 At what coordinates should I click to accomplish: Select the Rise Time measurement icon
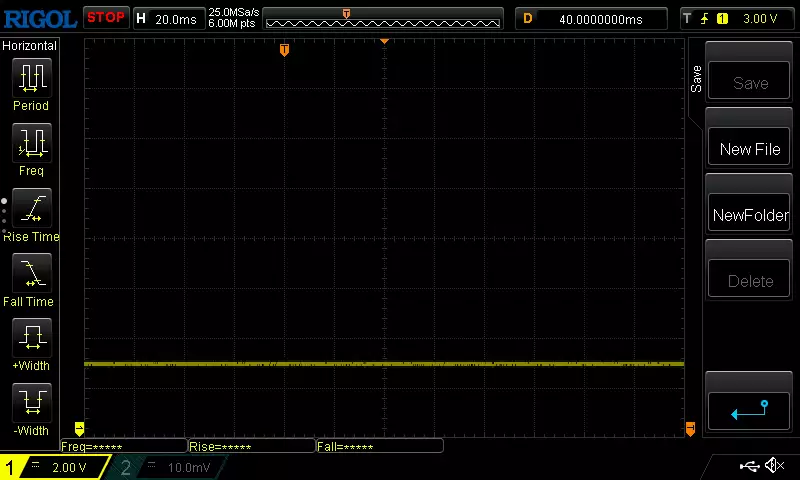click(x=32, y=208)
